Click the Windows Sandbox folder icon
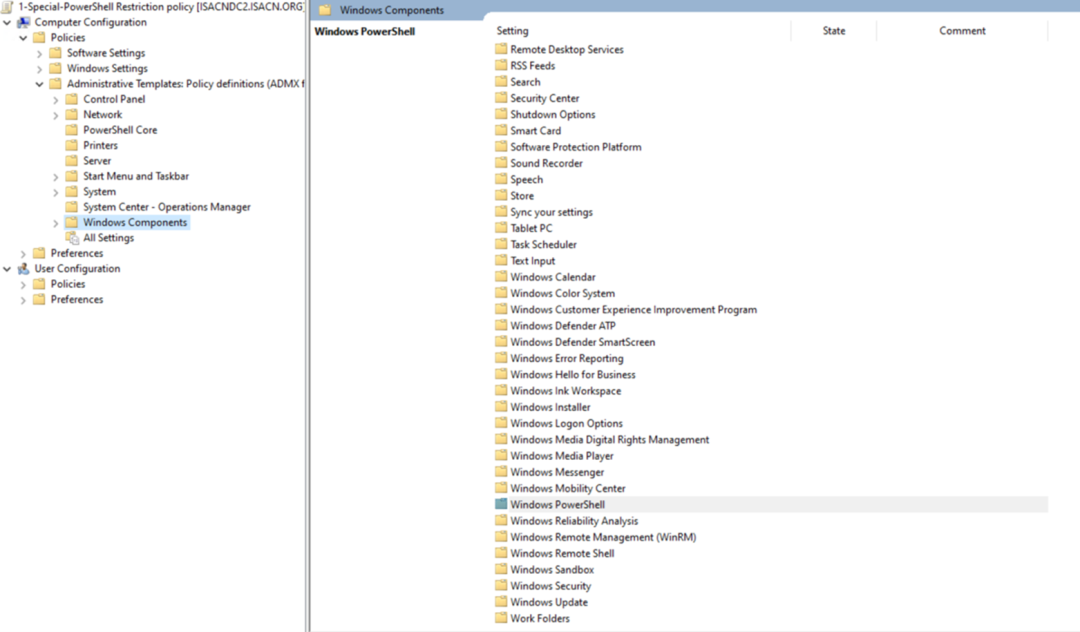Viewport: 1080px width, 632px height. (501, 569)
